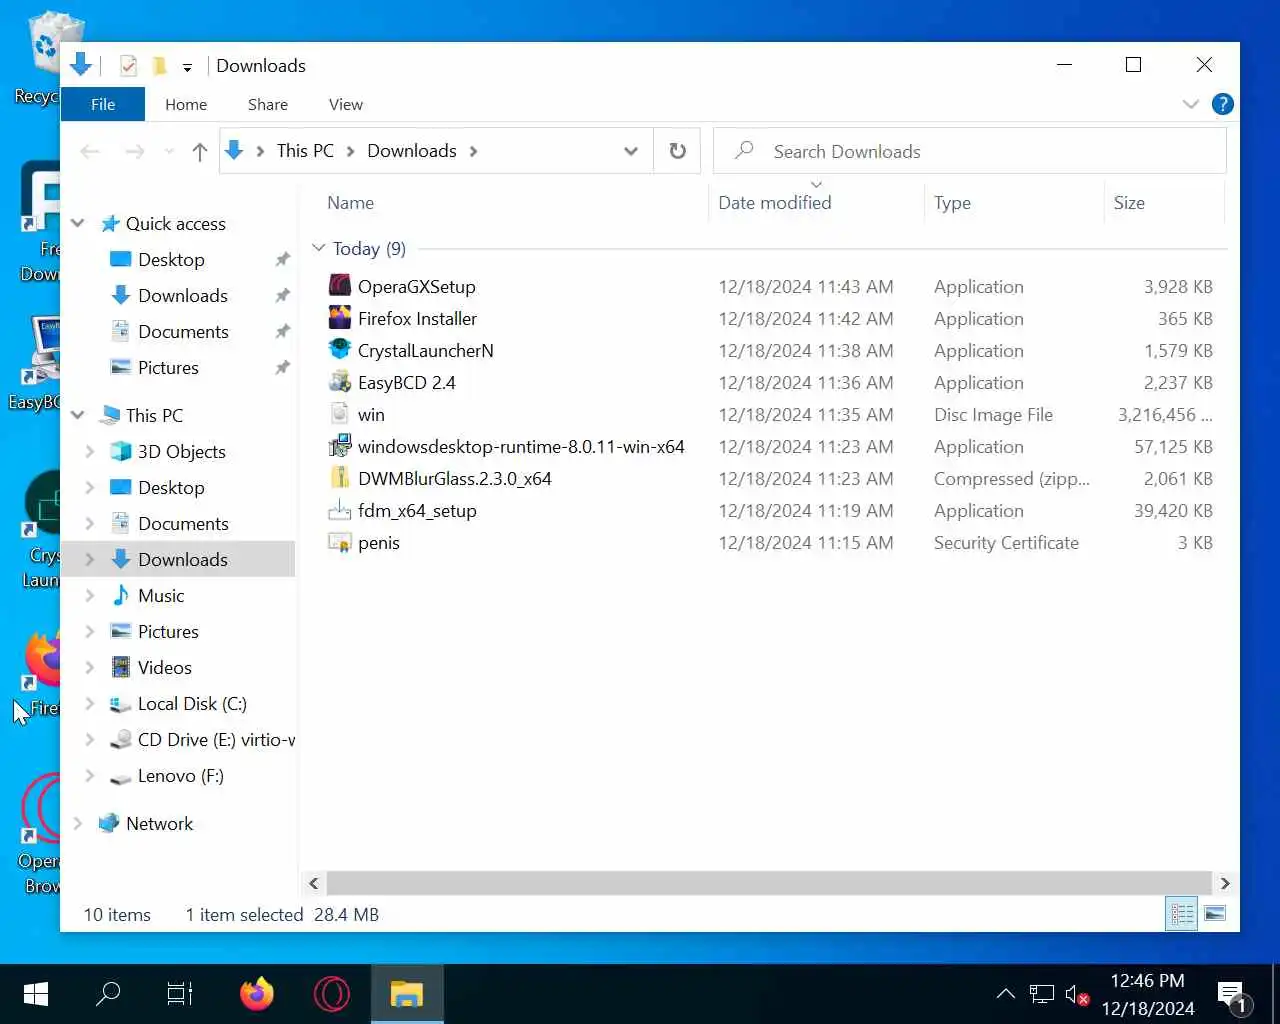Show hidden tray icons chevron

coord(1006,994)
